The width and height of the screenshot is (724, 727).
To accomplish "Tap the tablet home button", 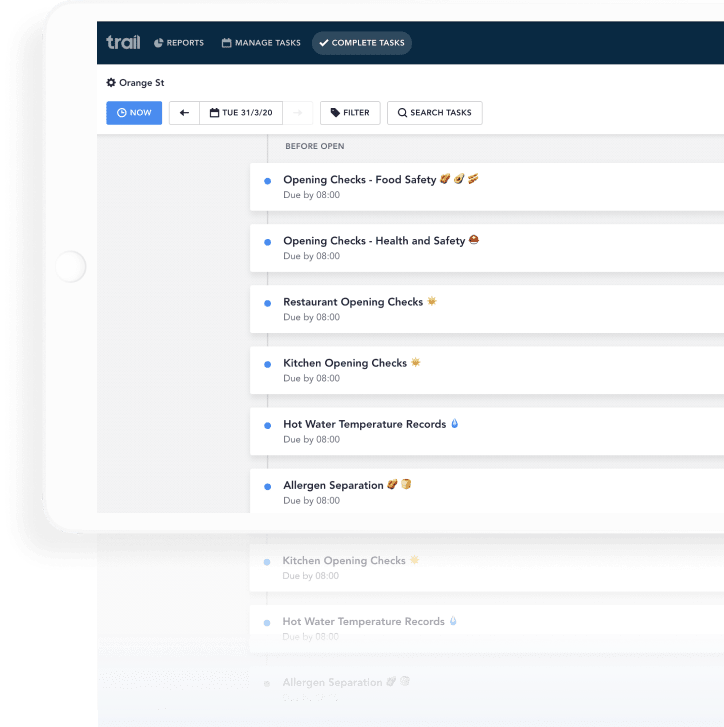I will [x=70, y=267].
